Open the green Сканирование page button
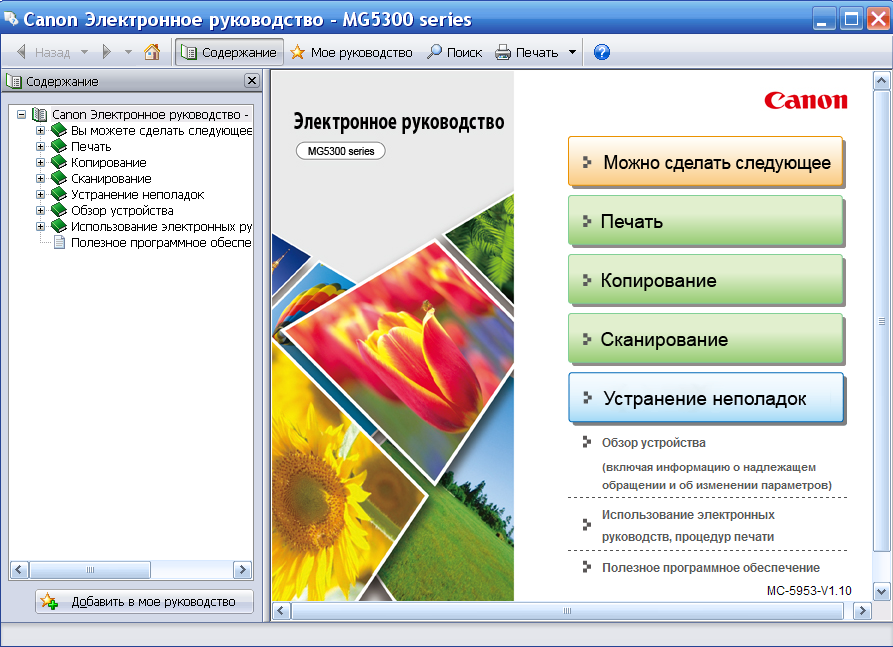This screenshot has width=893, height=647. [705, 339]
